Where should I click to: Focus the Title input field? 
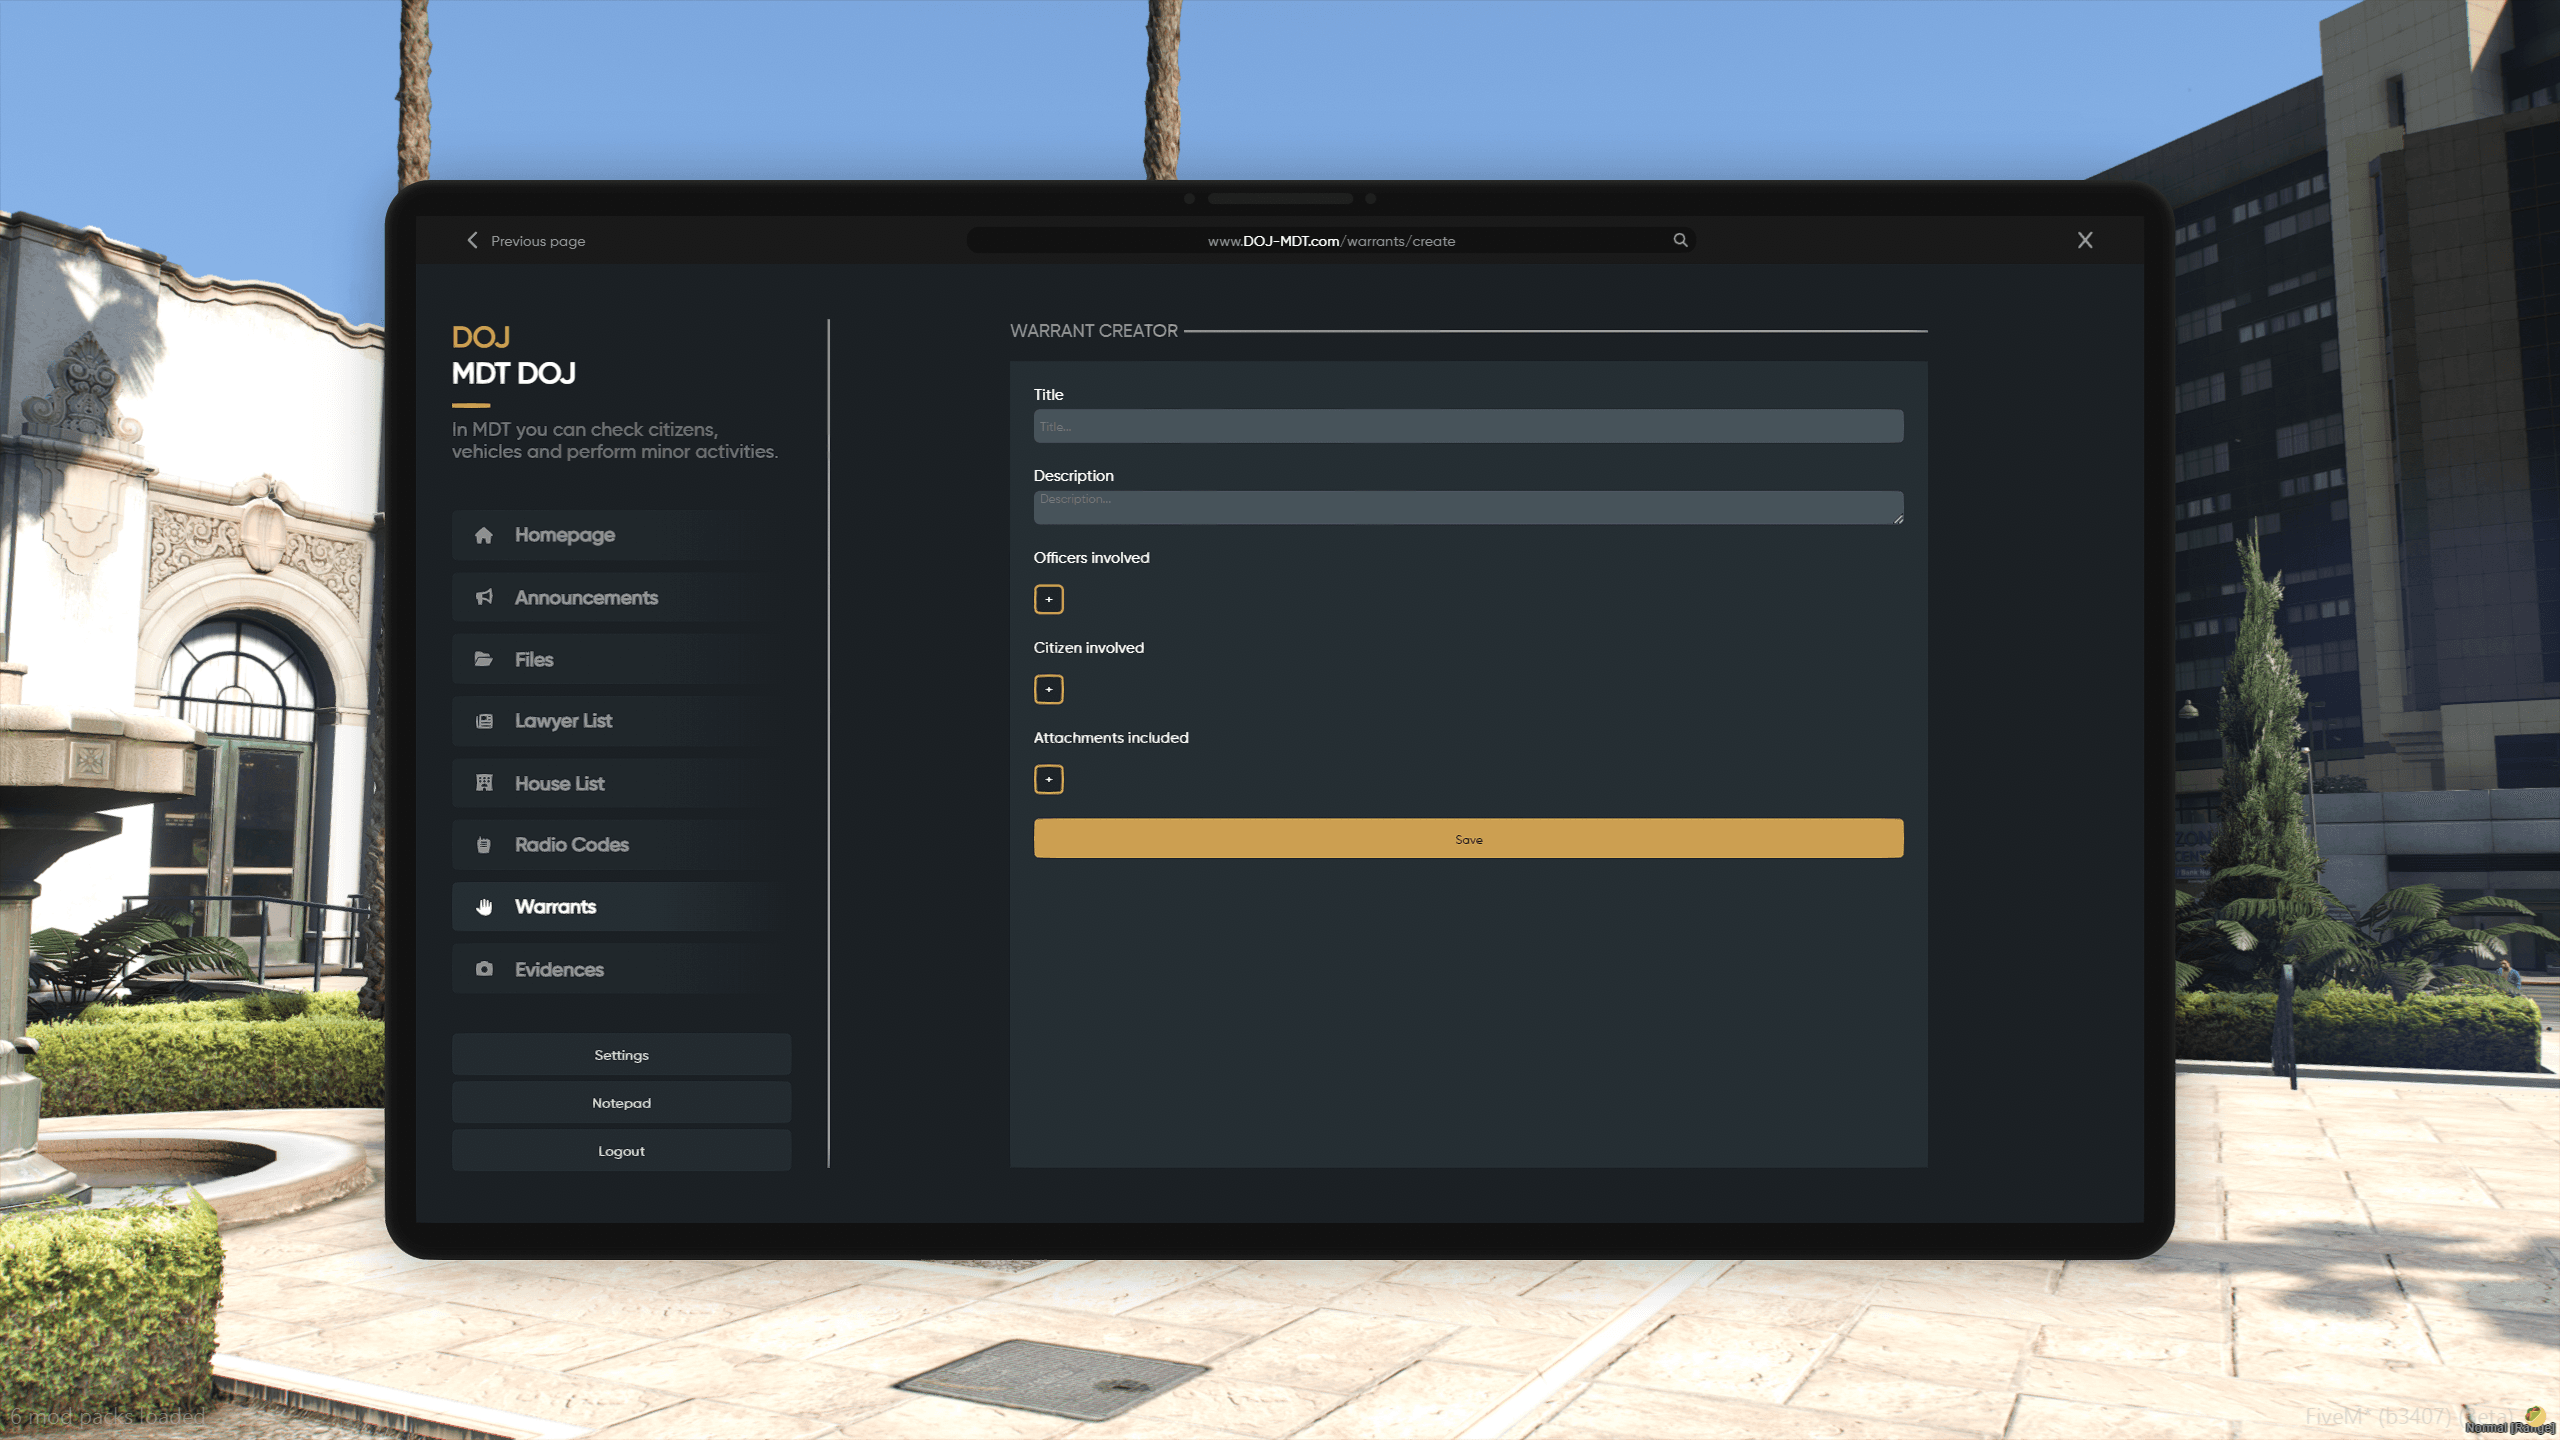[1468, 426]
